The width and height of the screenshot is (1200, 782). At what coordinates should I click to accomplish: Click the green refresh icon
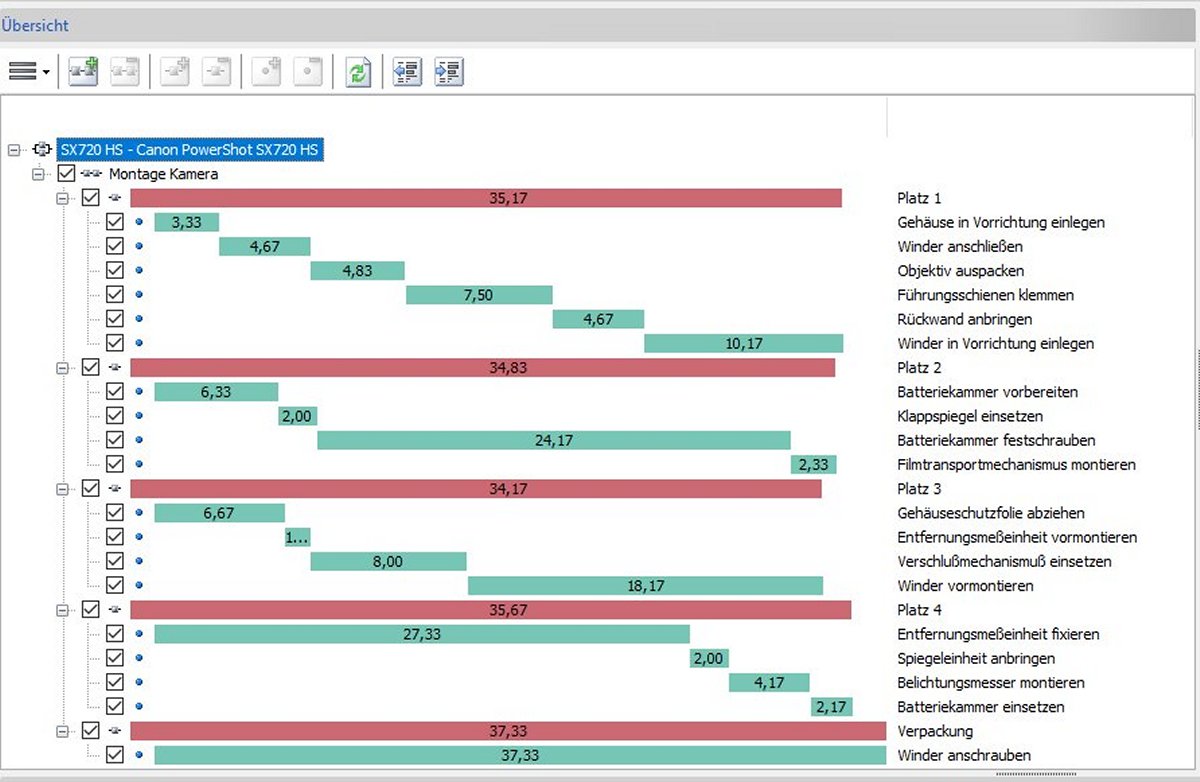(x=358, y=72)
